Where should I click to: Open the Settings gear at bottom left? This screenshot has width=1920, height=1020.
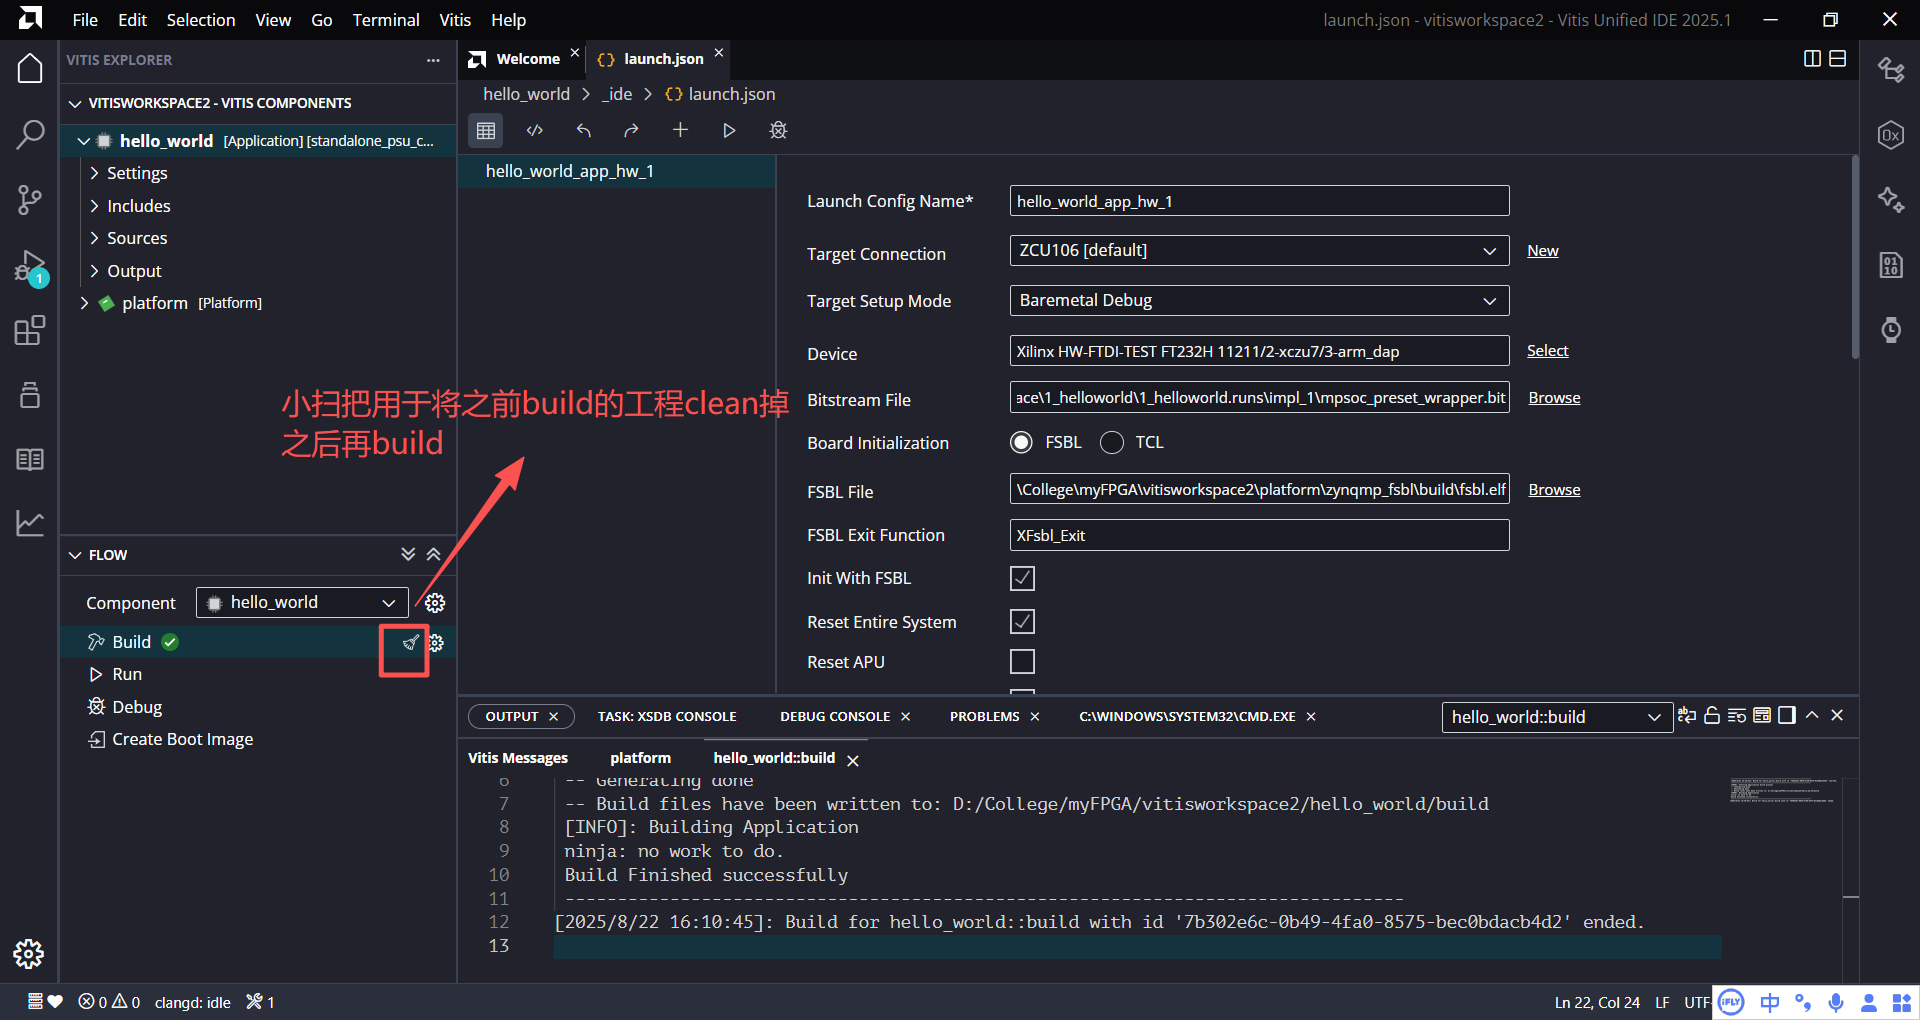[x=29, y=954]
